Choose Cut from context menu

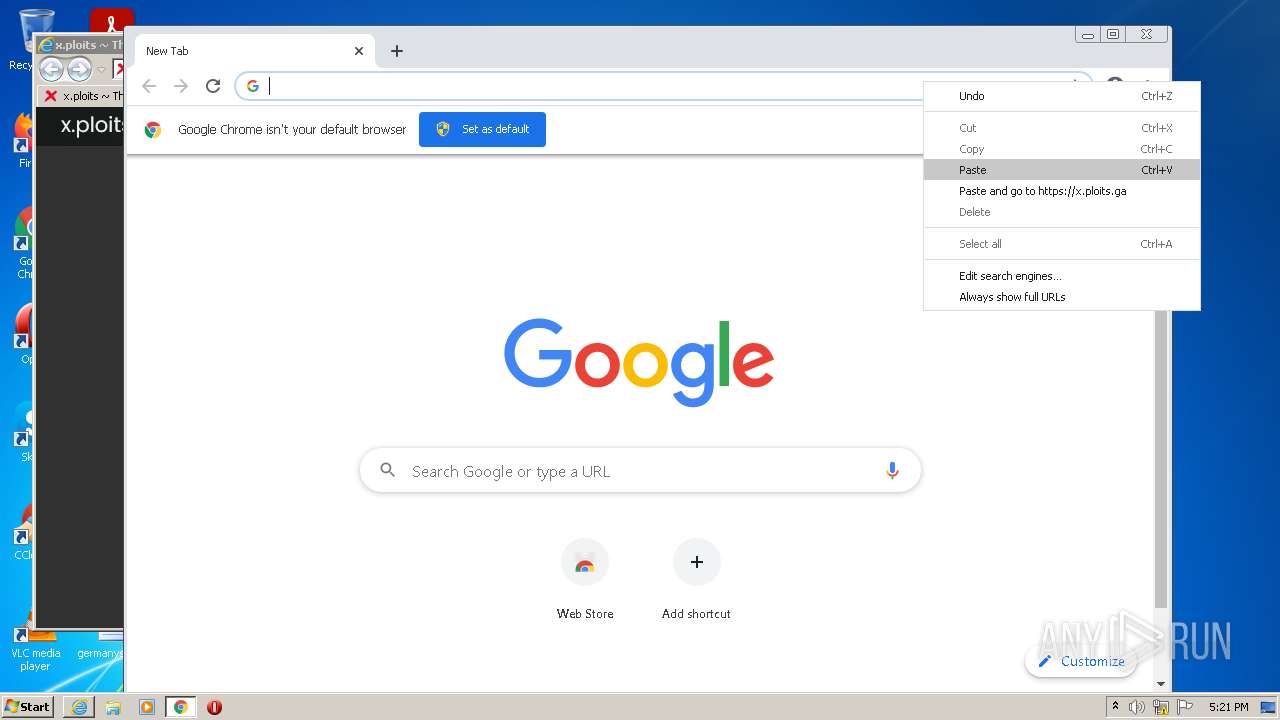(1062, 128)
